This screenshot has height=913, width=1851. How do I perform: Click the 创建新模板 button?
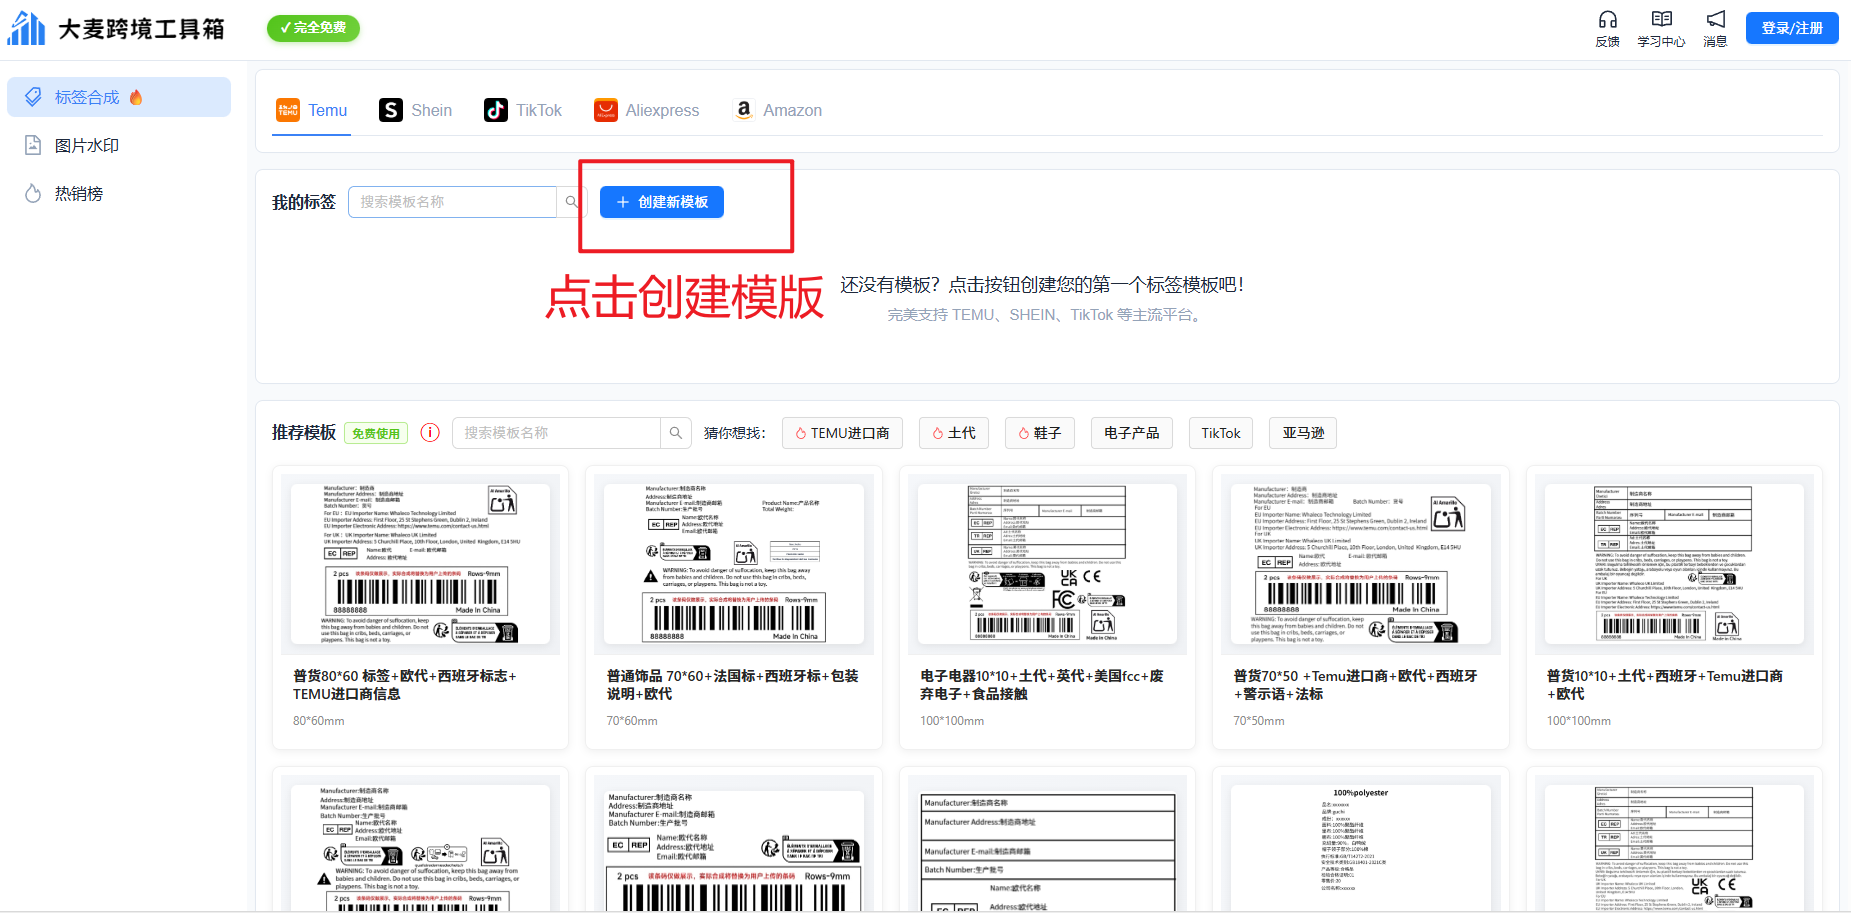click(x=662, y=202)
